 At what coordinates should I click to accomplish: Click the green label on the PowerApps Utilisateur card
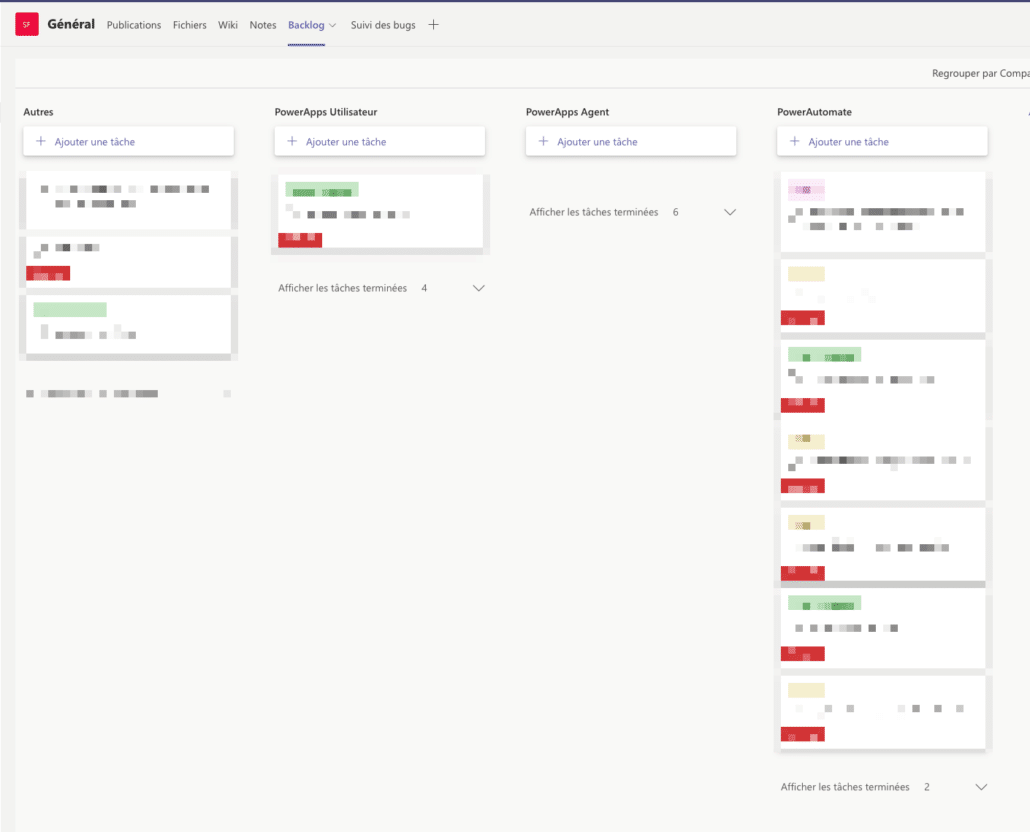(322, 190)
